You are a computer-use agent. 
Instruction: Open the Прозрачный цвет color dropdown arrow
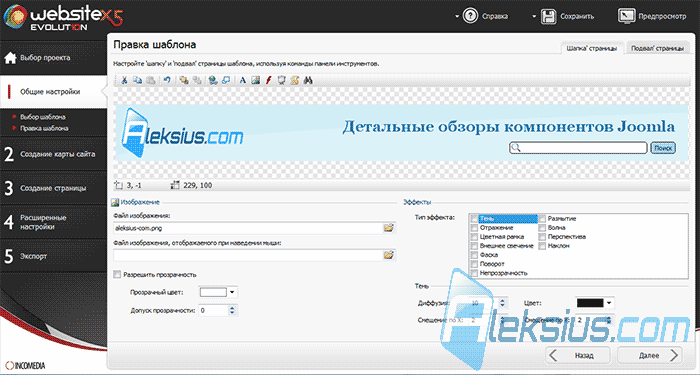[232, 292]
